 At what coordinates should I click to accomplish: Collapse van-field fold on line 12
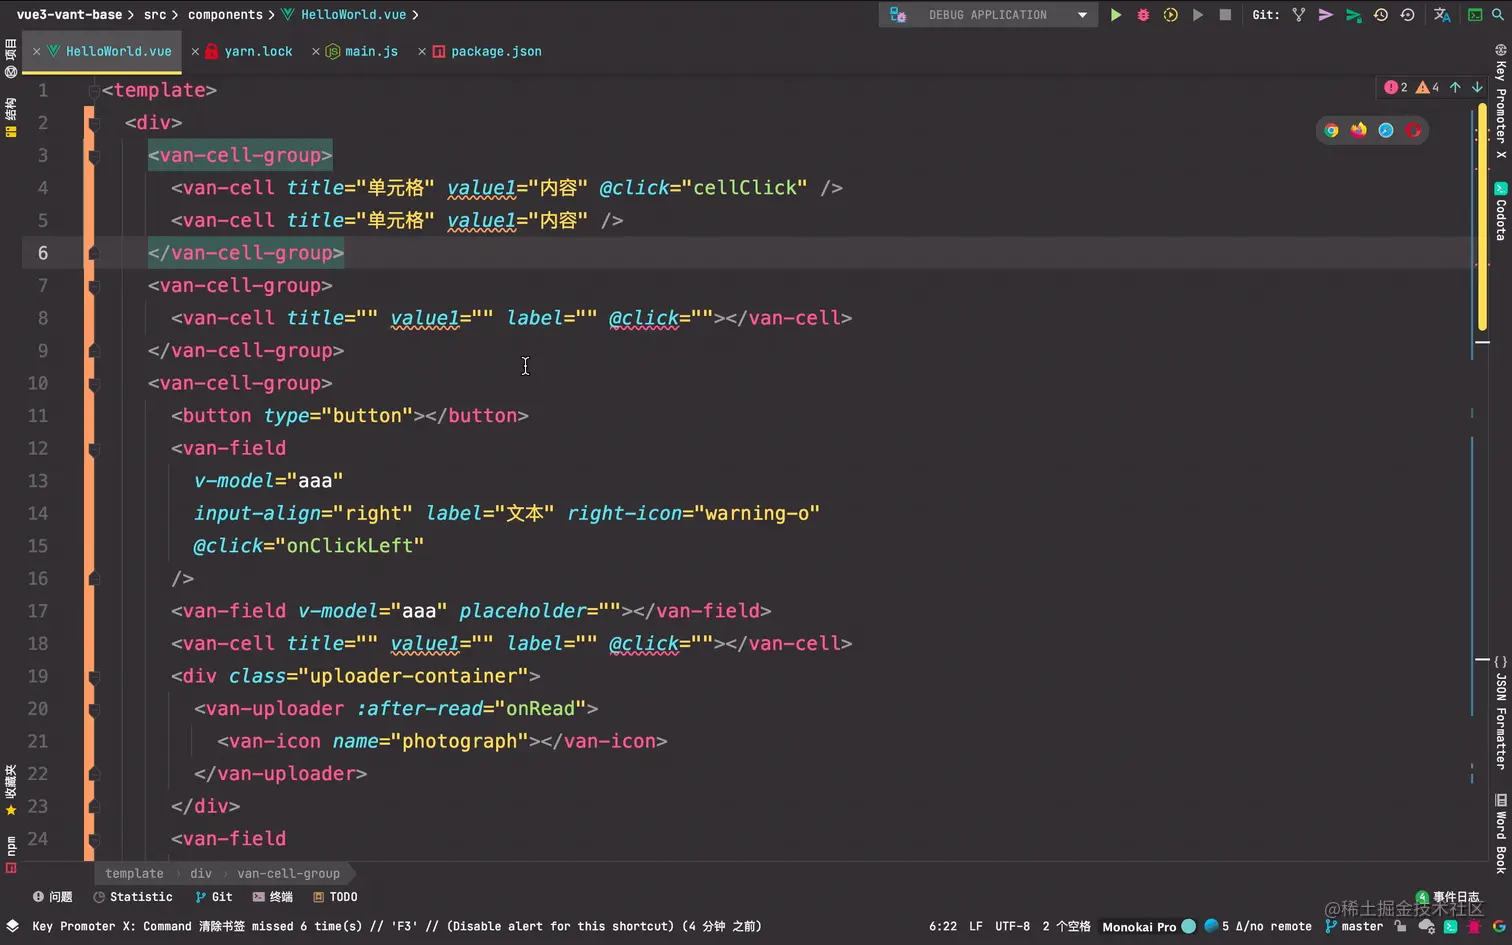tap(94, 449)
